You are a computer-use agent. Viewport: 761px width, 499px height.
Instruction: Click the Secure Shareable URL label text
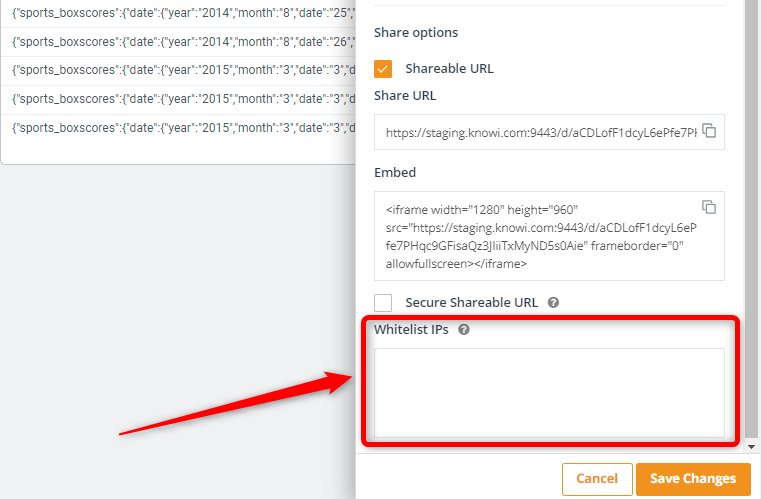tap(471, 302)
